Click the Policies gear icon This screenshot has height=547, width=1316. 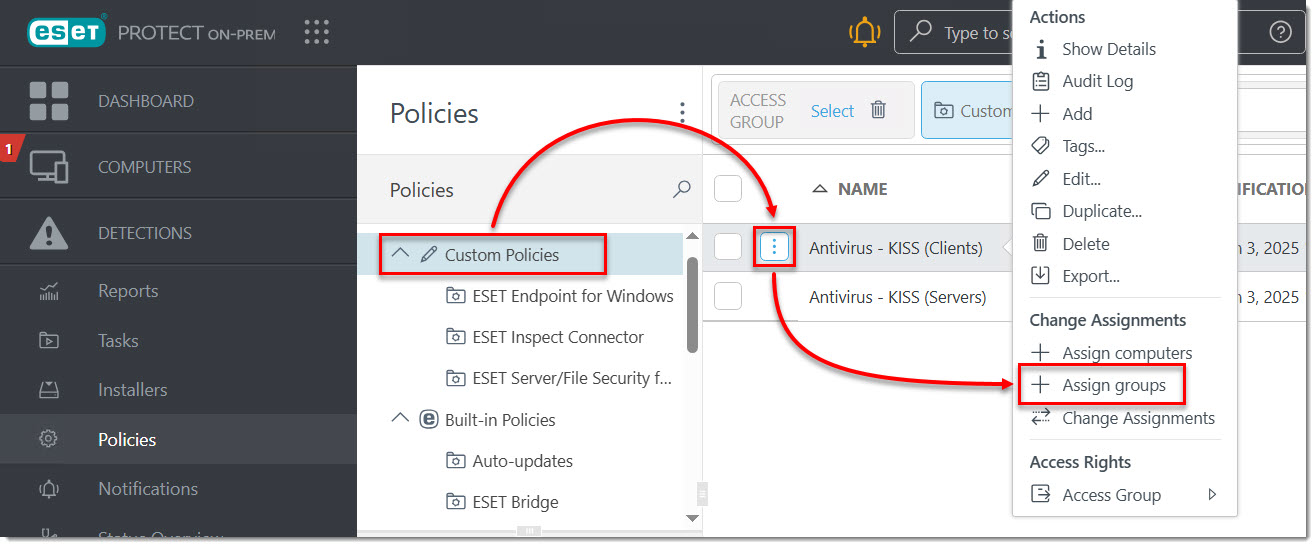[49, 439]
